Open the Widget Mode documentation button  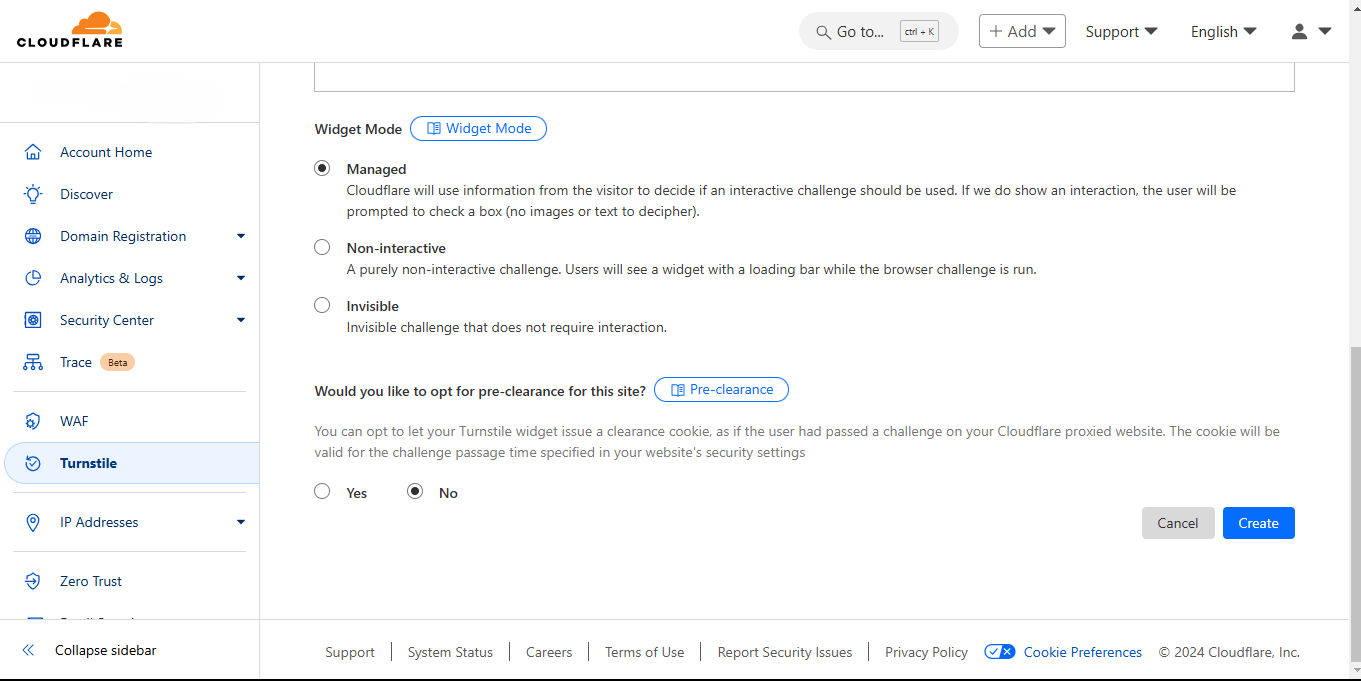(478, 128)
